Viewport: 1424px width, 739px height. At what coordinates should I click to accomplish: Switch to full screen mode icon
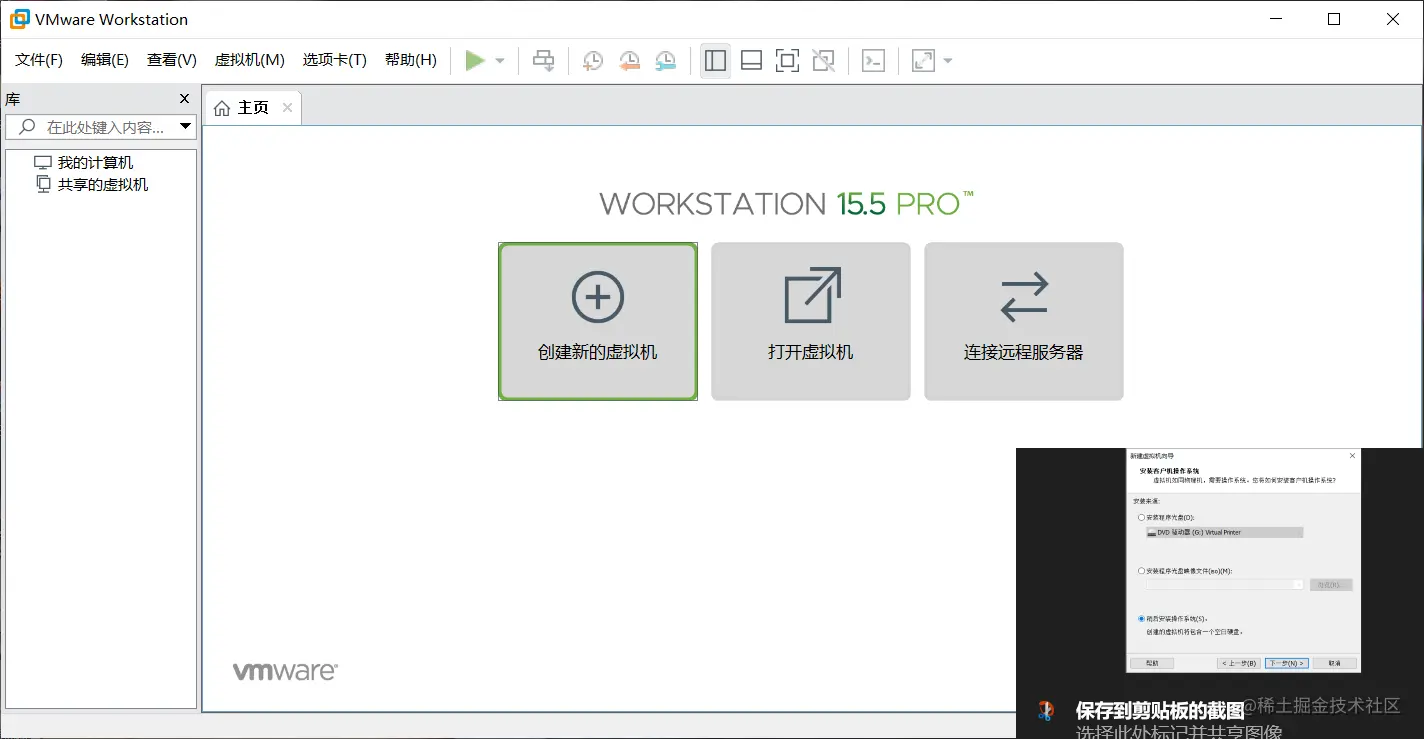(x=787, y=61)
